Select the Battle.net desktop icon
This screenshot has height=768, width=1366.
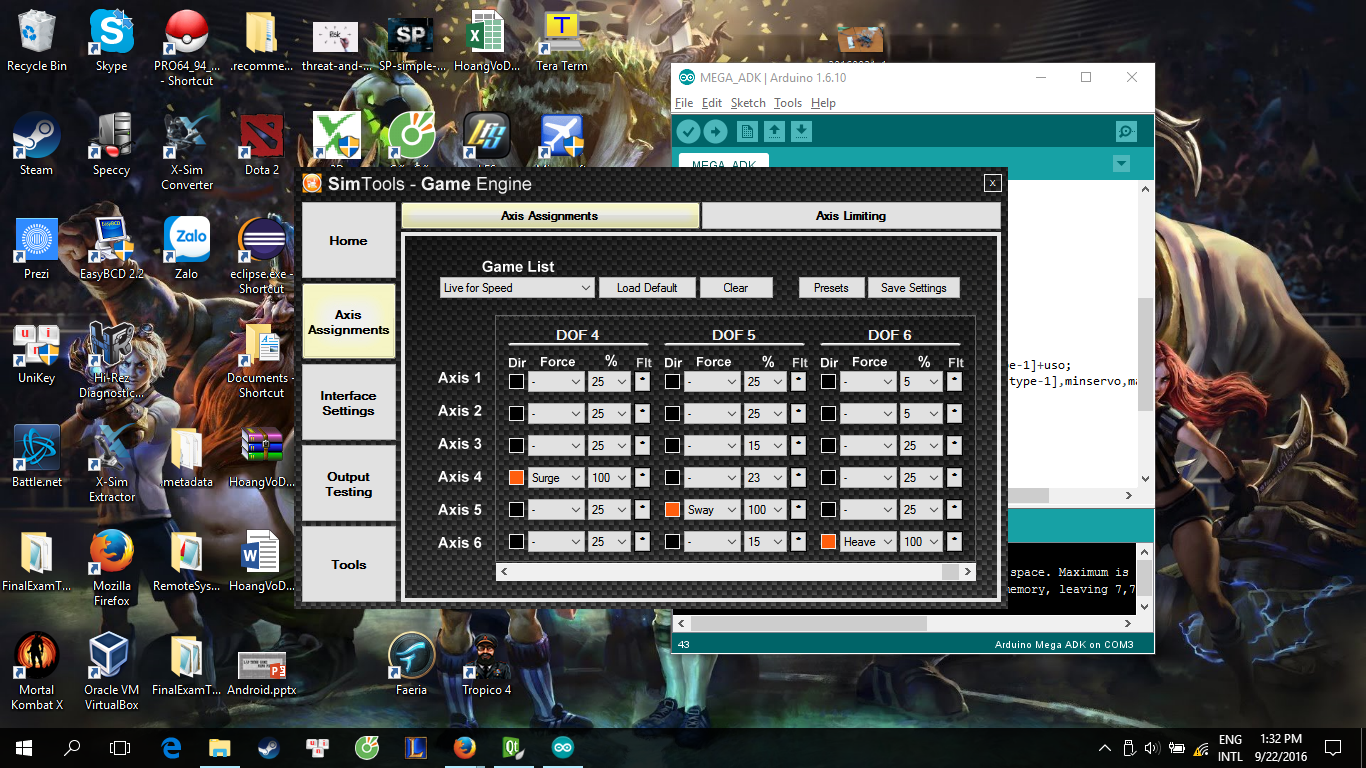37,457
